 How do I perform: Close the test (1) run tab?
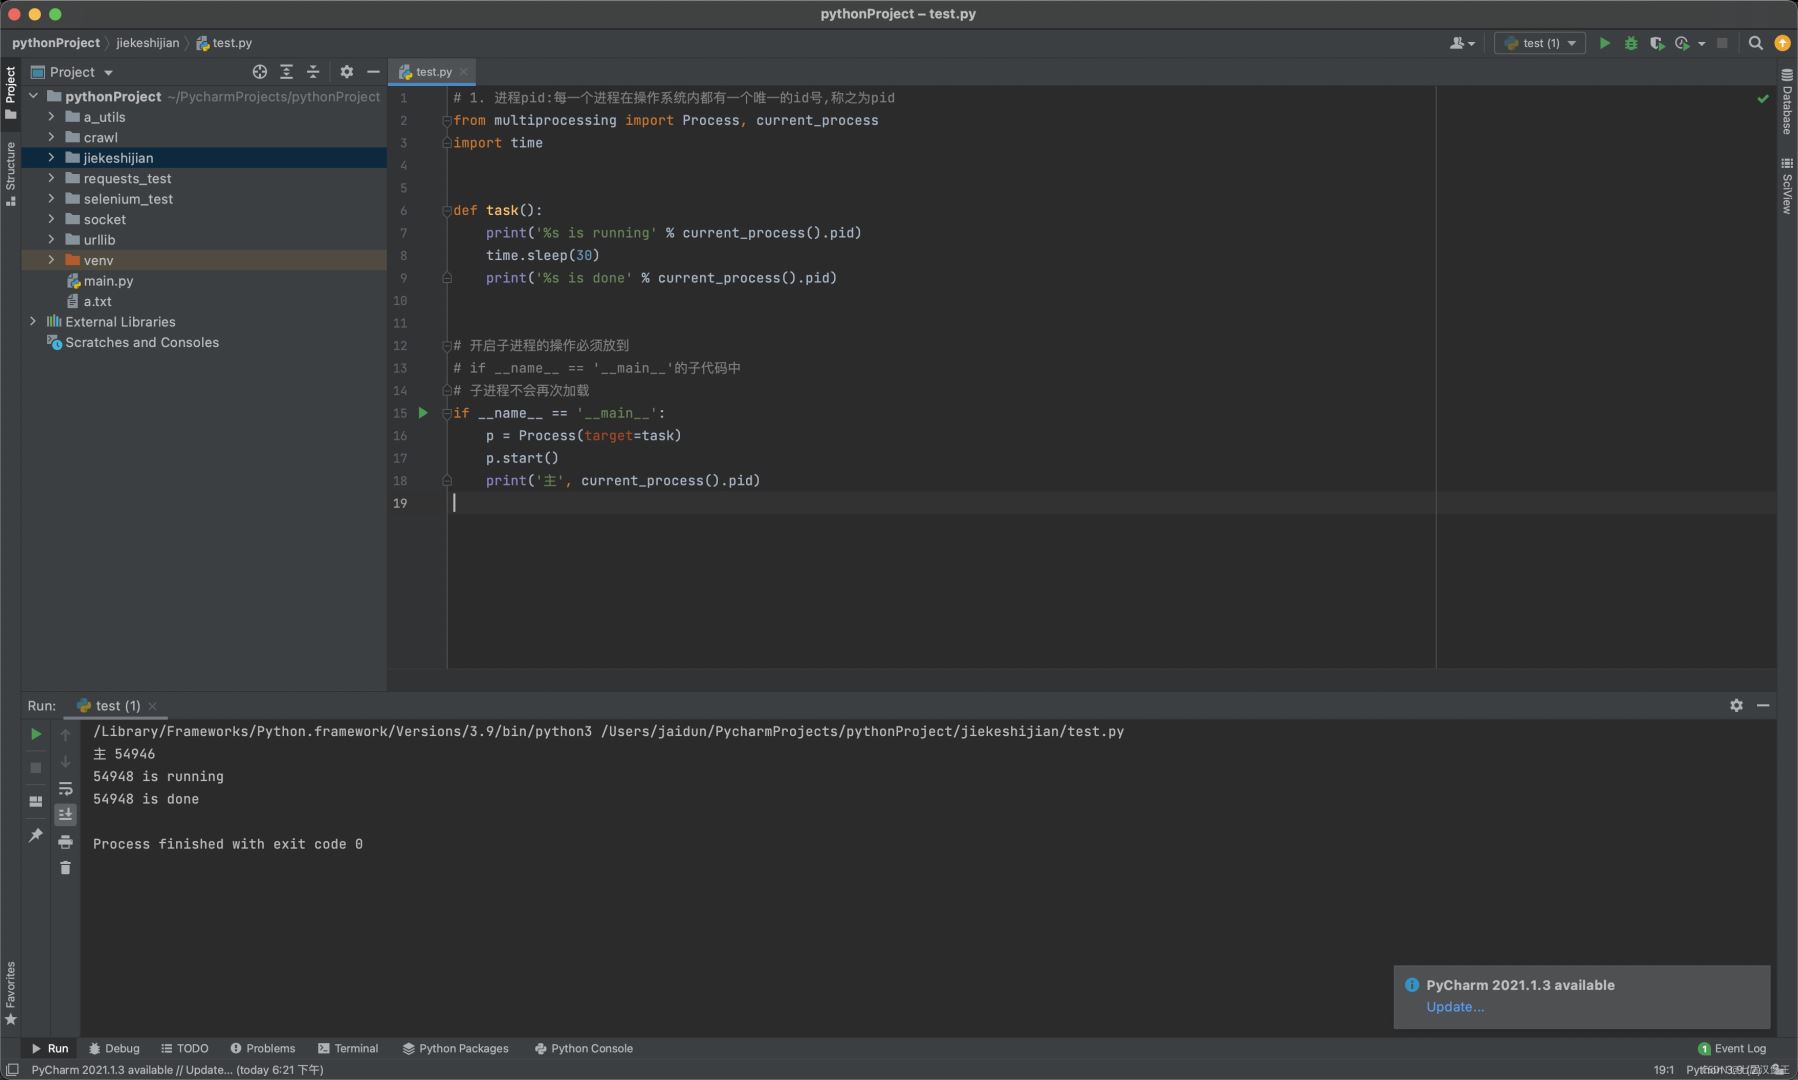(152, 706)
